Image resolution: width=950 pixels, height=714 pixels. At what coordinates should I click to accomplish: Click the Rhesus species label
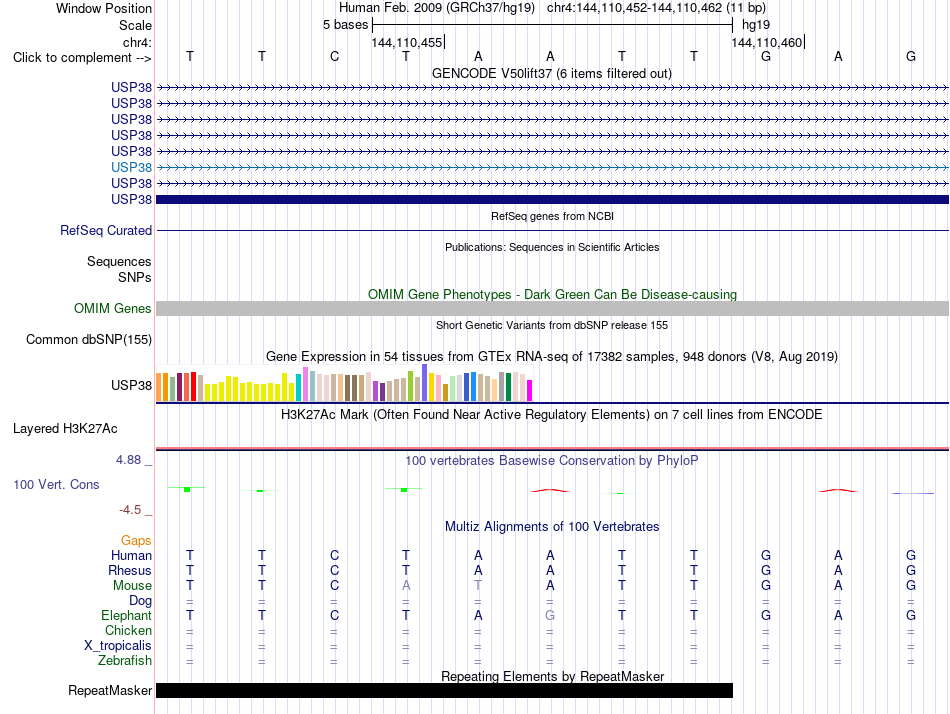(x=130, y=570)
